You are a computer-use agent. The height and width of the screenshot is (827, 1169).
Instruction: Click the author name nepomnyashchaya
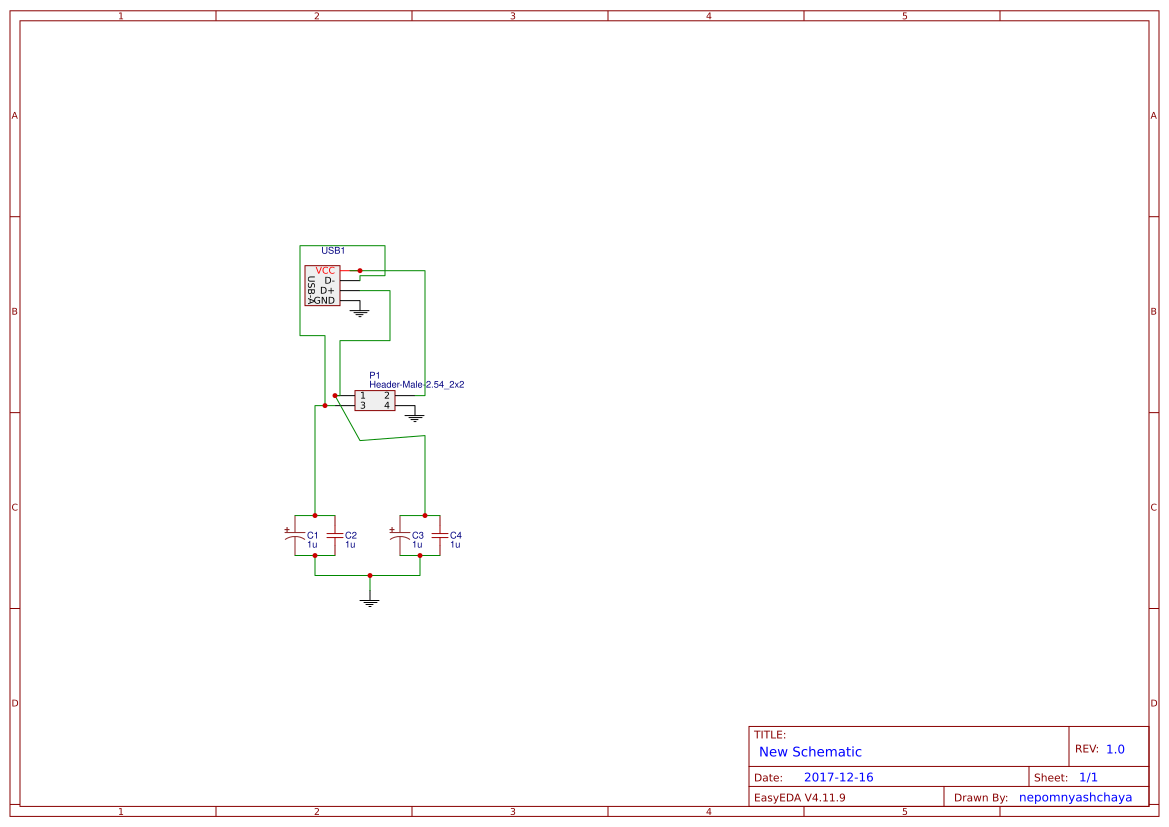pyautogui.click(x=1076, y=797)
